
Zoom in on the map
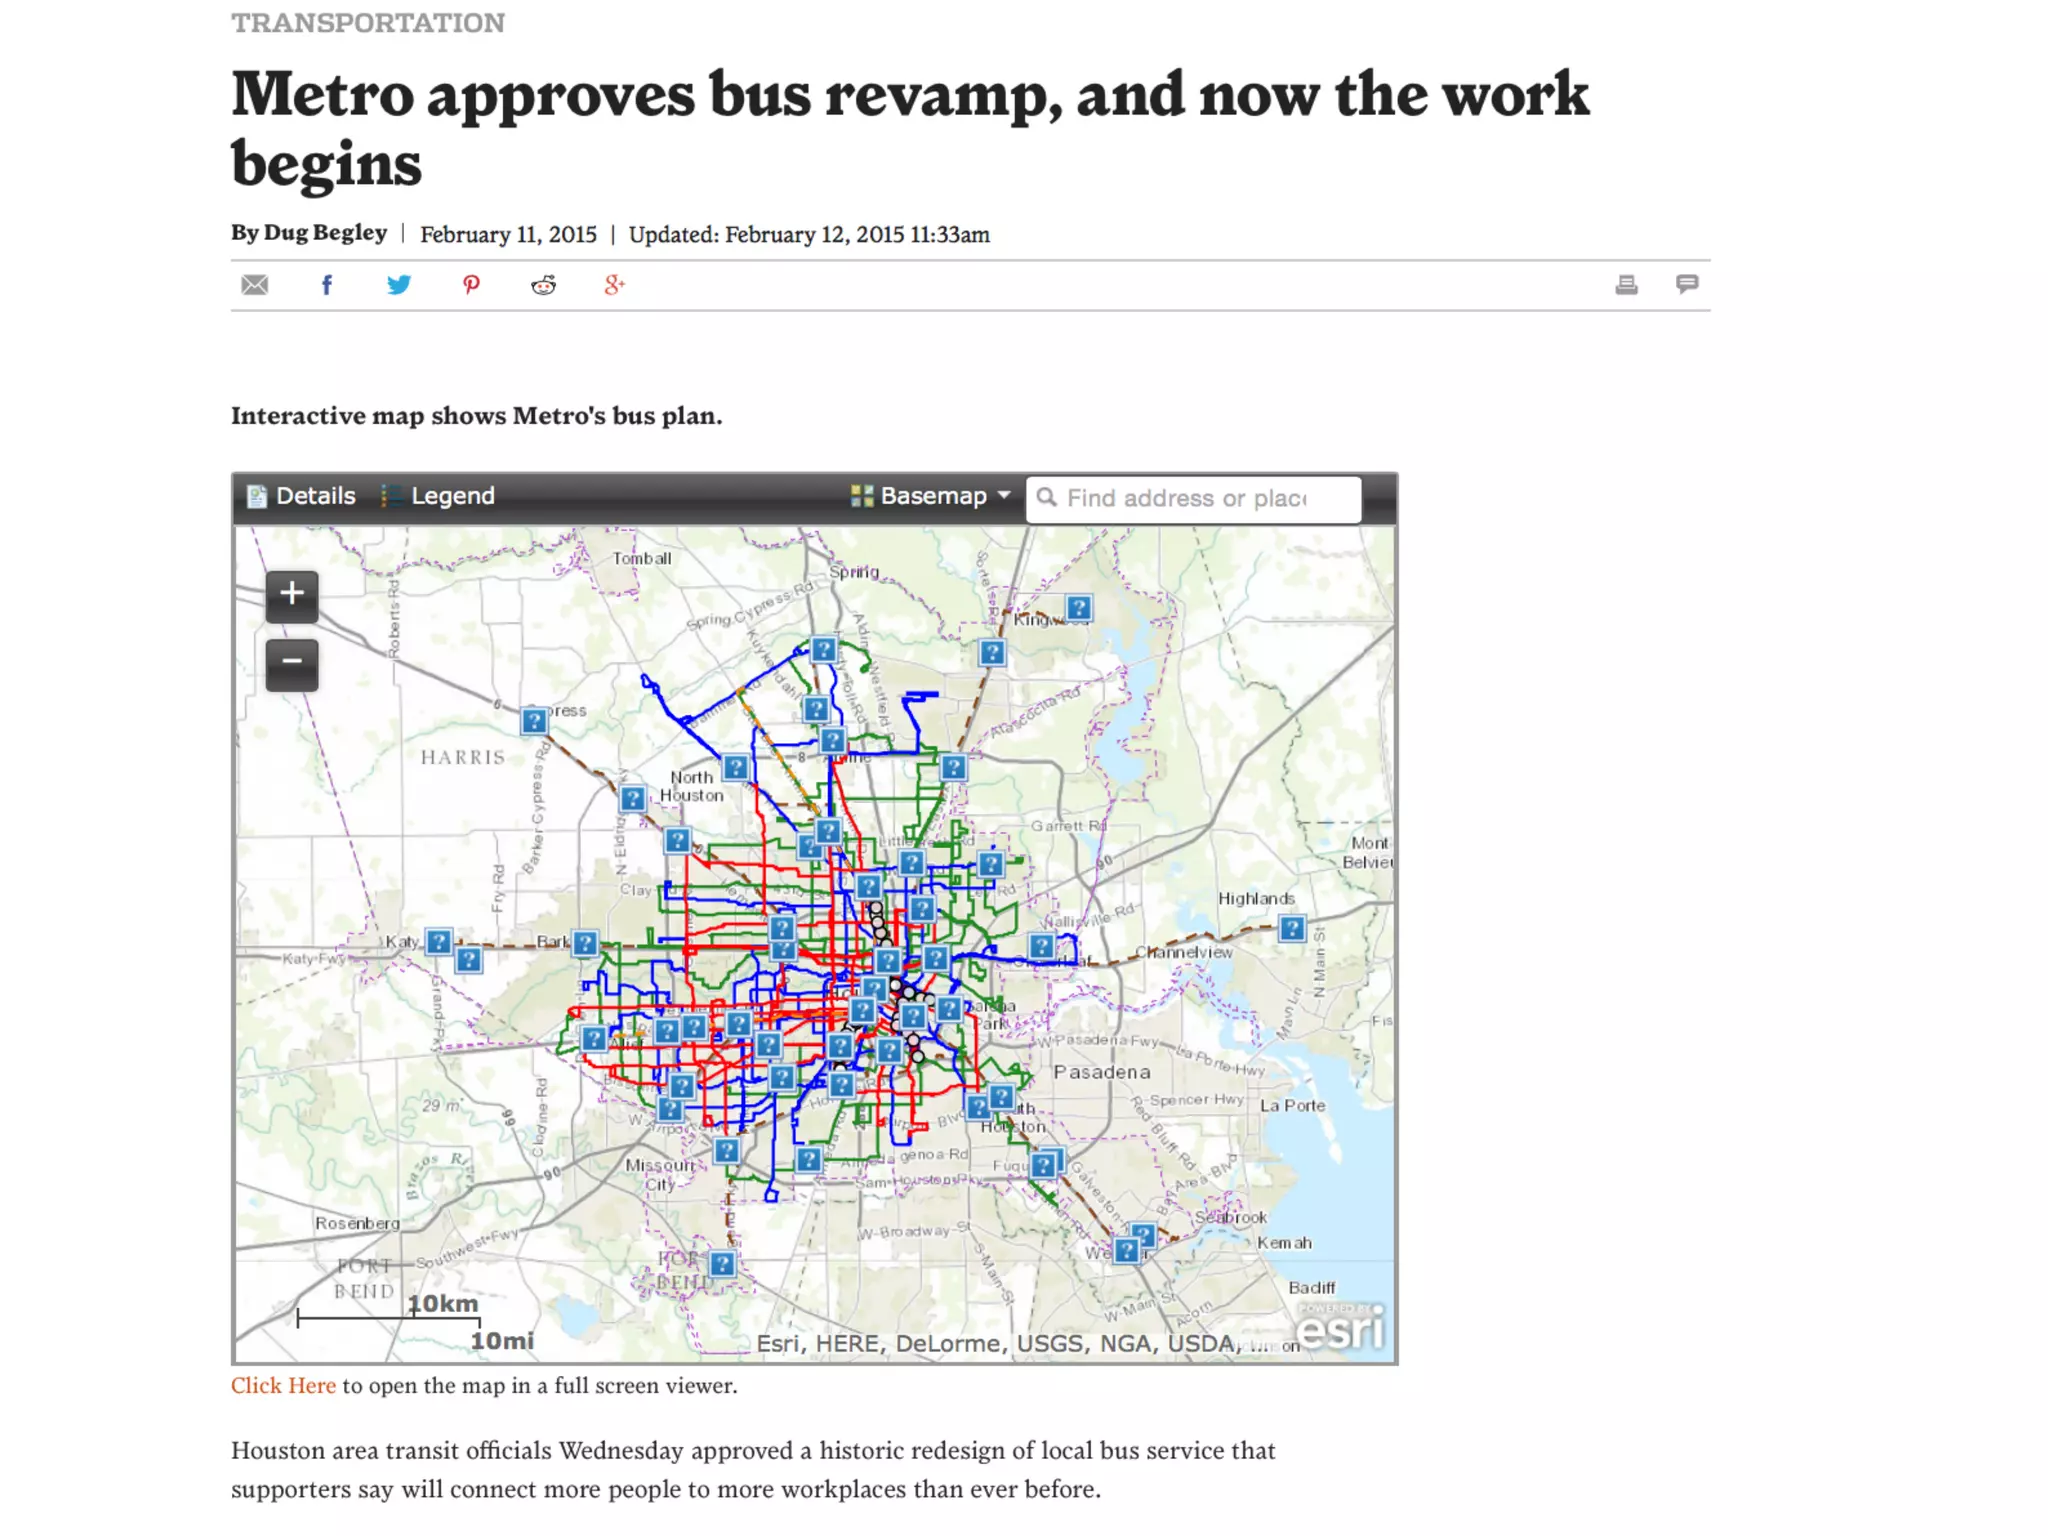point(292,594)
